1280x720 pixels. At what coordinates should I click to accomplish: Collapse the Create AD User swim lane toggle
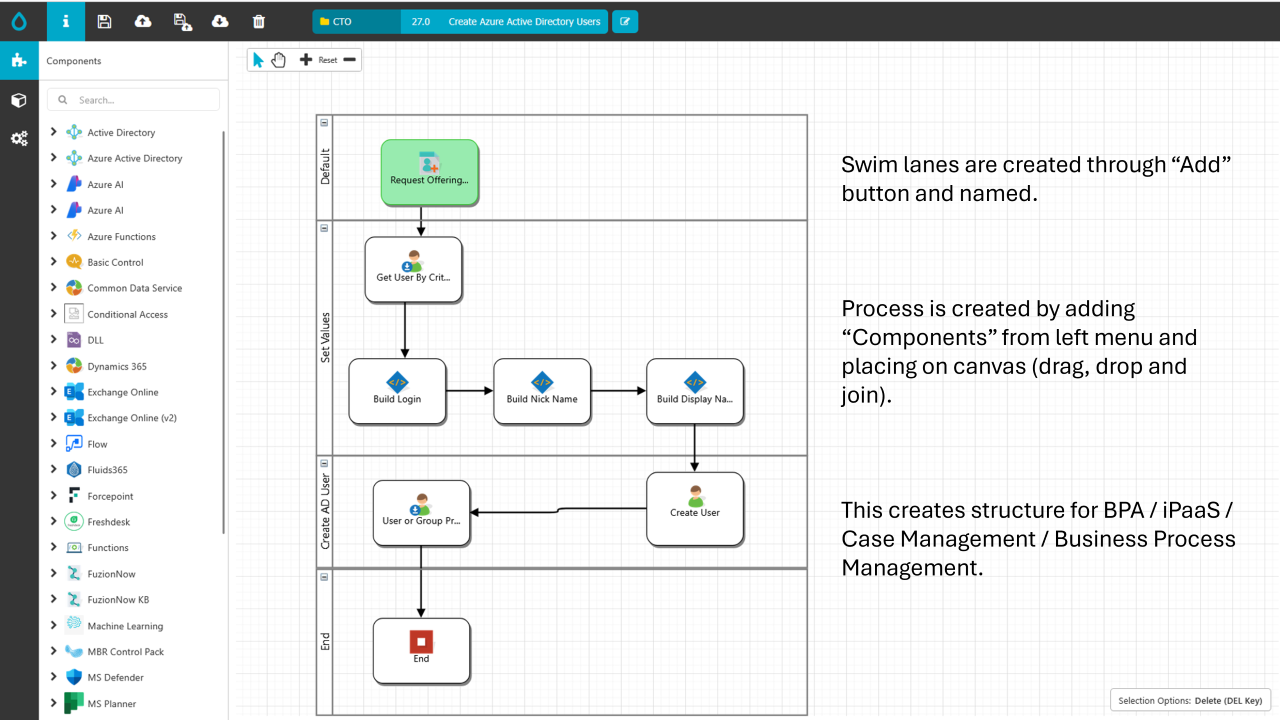324,464
